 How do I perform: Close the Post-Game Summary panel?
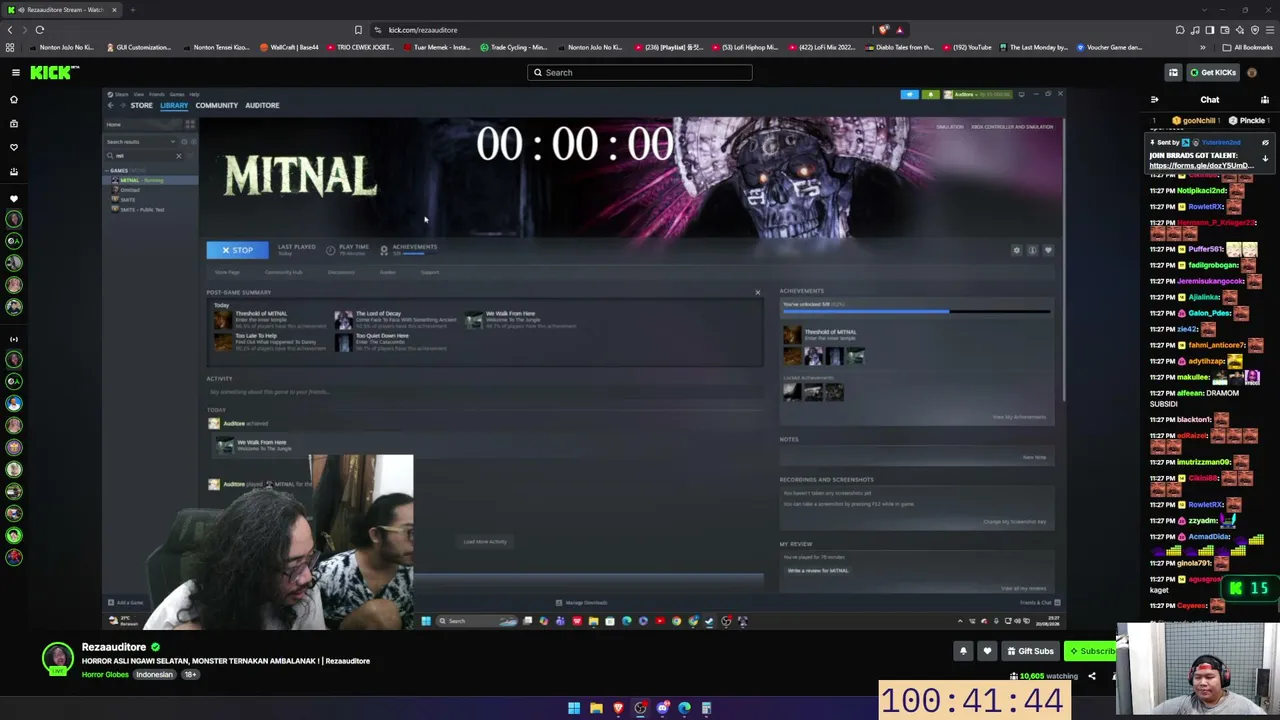coord(757,293)
